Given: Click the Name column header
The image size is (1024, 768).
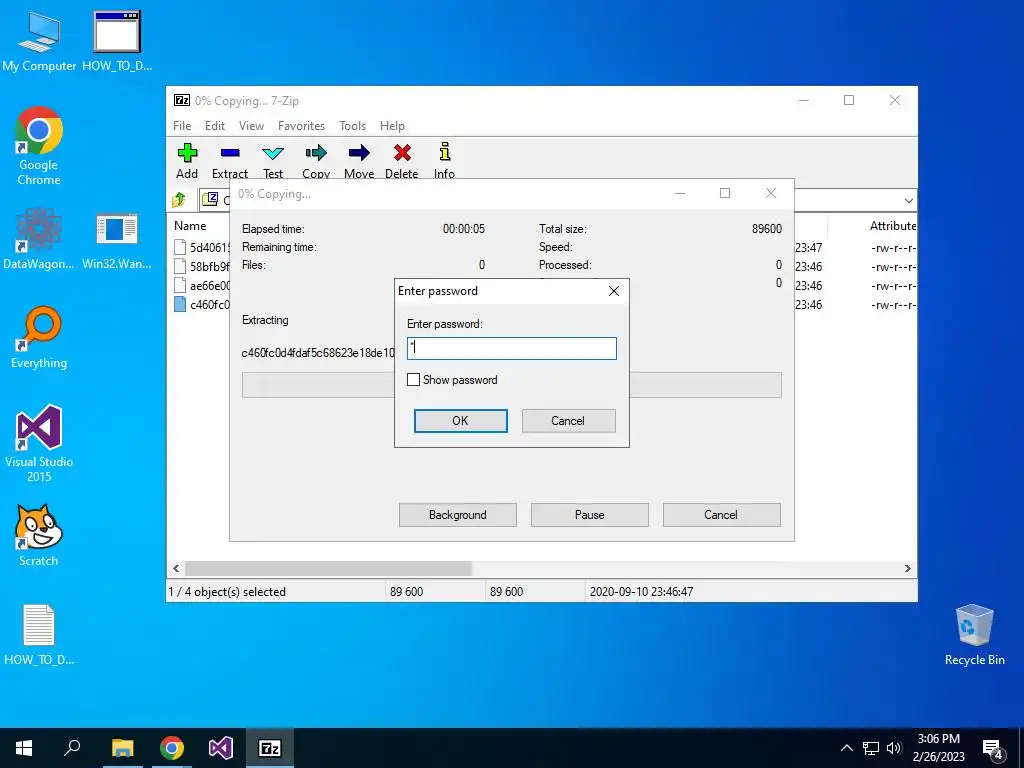Looking at the screenshot, I should [190, 225].
